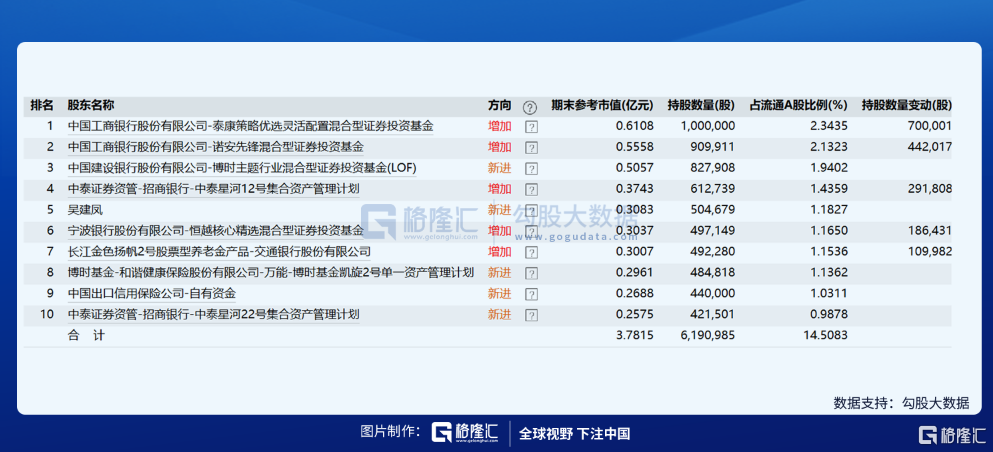The height and width of the screenshot is (452, 993).
Task: Click the question mark icon in row 4
Action: [x=531, y=189]
